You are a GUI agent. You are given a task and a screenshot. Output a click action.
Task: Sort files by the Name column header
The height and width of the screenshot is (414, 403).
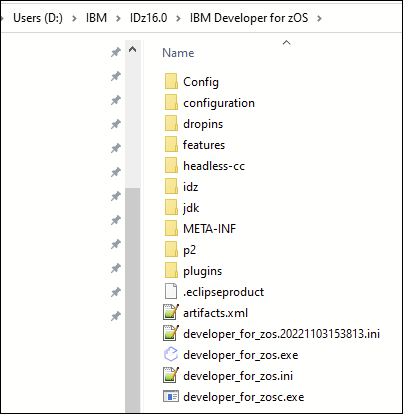point(178,53)
